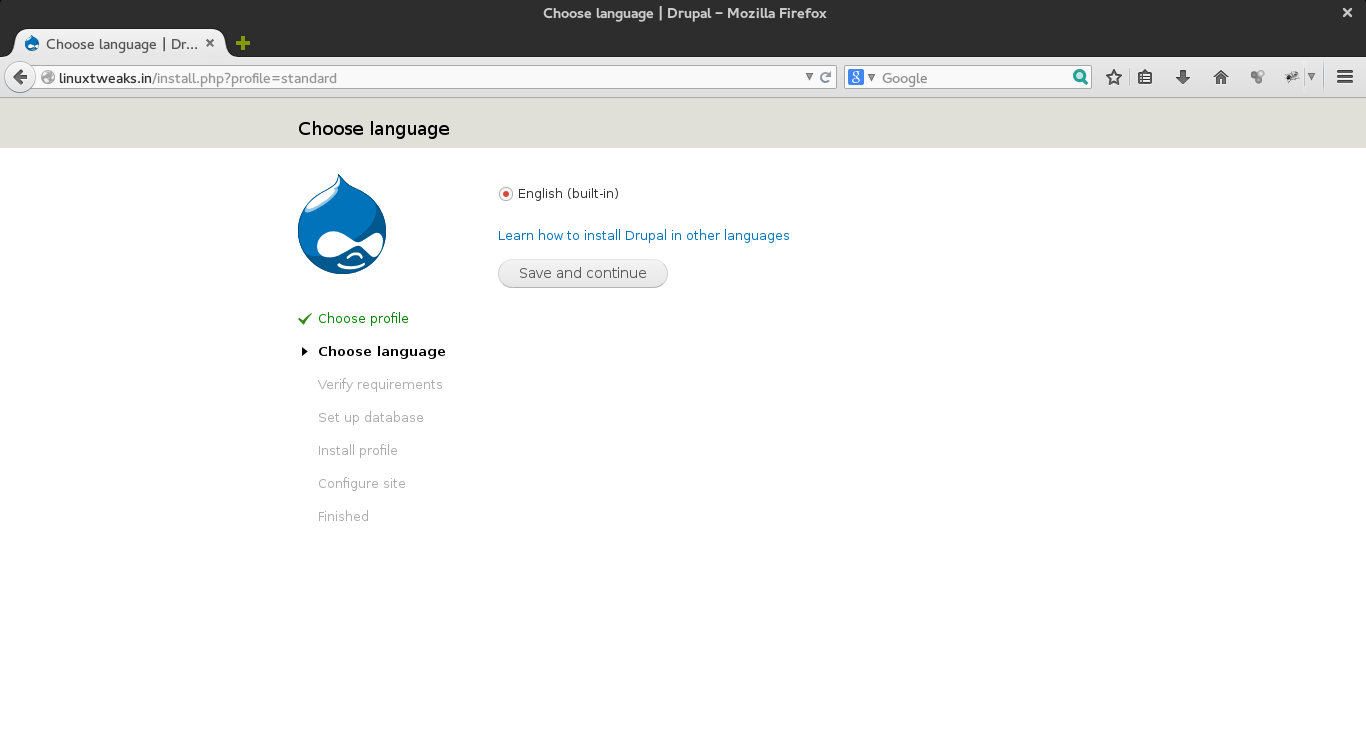Click the Drupal drop logo
Viewport: 1366px width, 739px height.
point(342,224)
